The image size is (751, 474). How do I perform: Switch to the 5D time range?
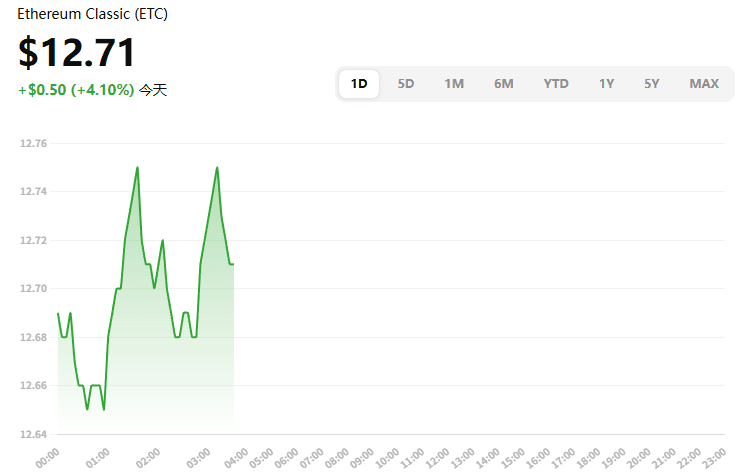(x=406, y=84)
